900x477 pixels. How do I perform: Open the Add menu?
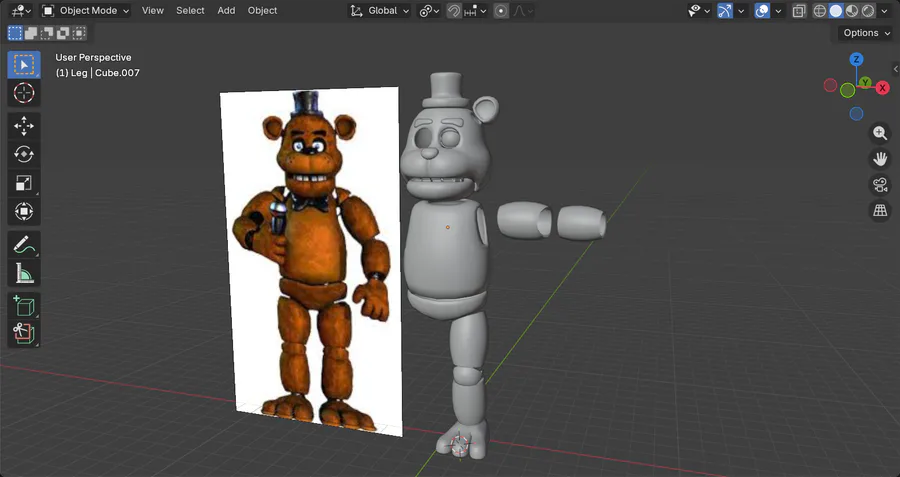click(226, 11)
